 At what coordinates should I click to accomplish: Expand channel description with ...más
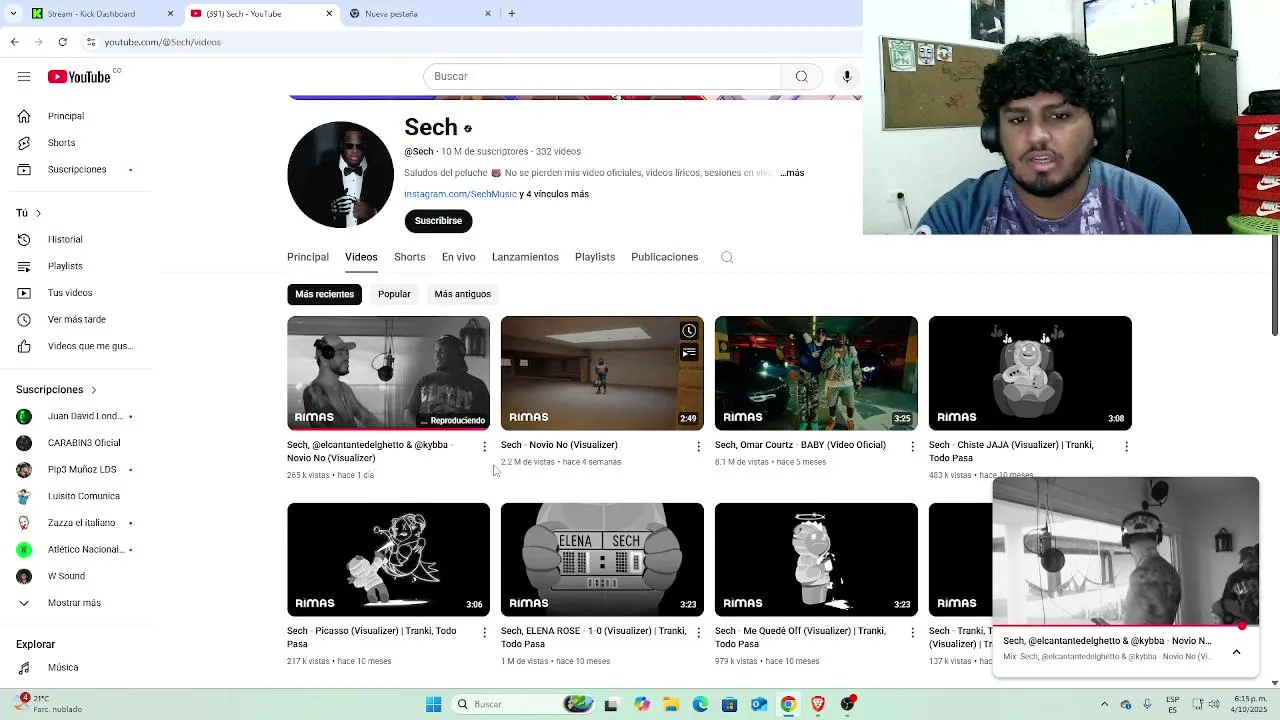[792, 173]
